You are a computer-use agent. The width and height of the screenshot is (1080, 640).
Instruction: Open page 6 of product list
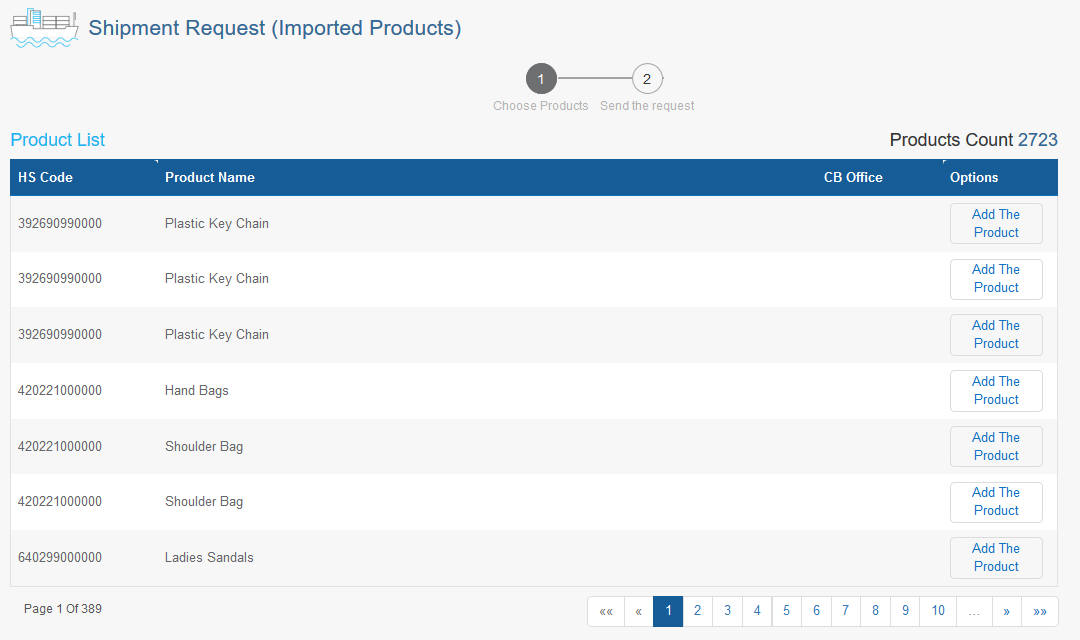pyautogui.click(x=816, y=611)
